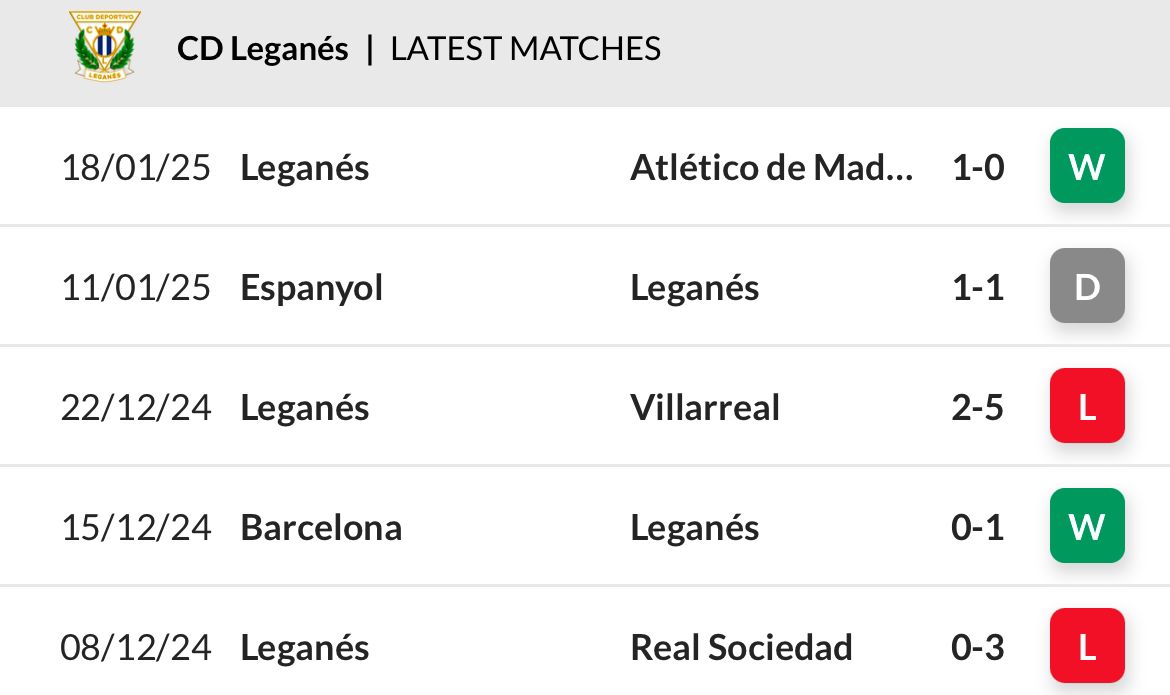Click the red L badge for Real Sociedad match
Viewport: 1170px width, 695px height.
(x=1087, y=646)
